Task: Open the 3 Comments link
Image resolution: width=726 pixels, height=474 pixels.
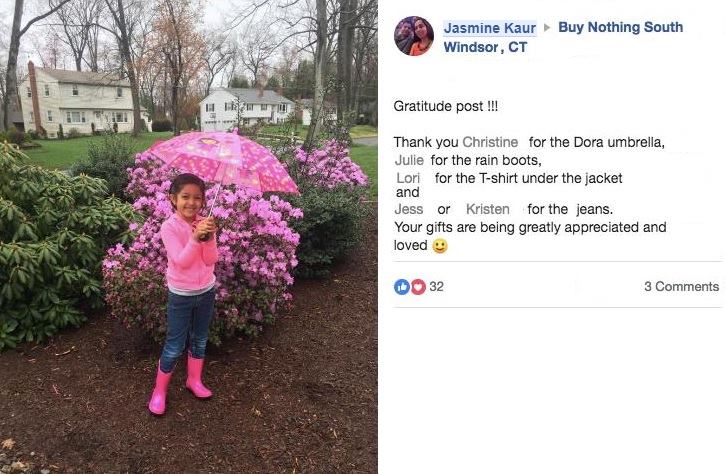Action: (x=681, y=287)
